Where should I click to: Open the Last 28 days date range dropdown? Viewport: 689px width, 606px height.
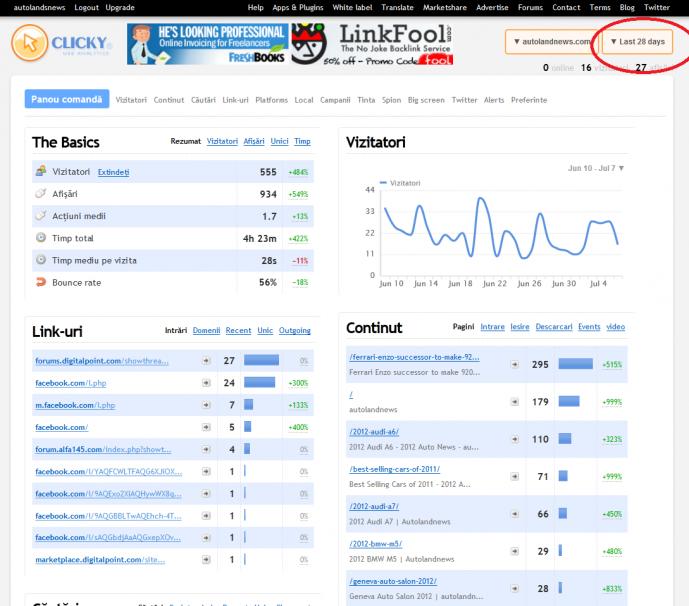pos(637,42)
